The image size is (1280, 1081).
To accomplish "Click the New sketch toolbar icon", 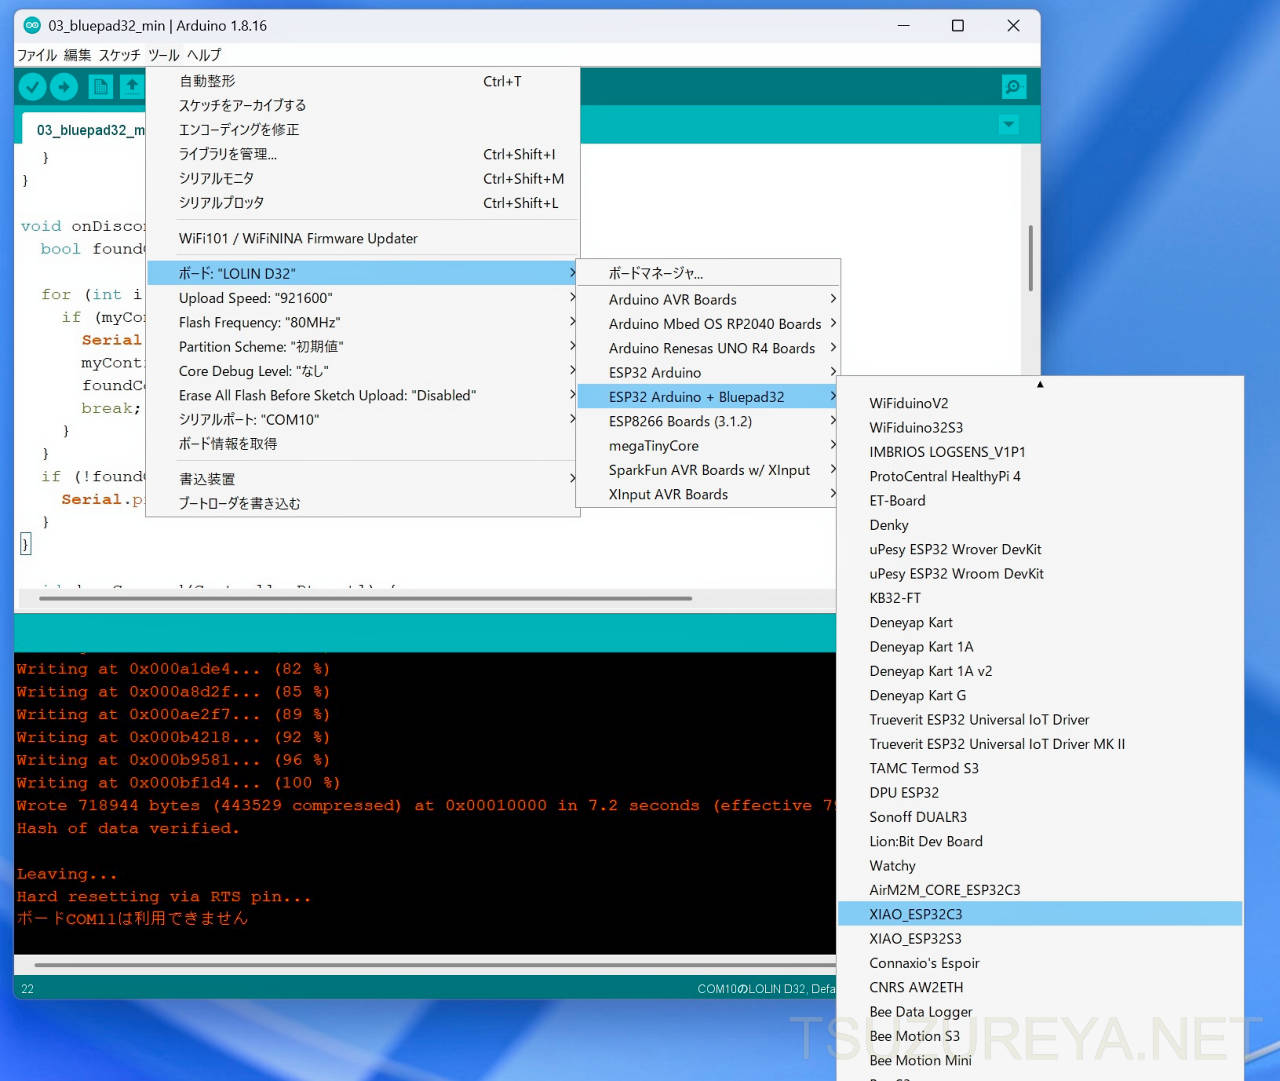I will point(101,87).
